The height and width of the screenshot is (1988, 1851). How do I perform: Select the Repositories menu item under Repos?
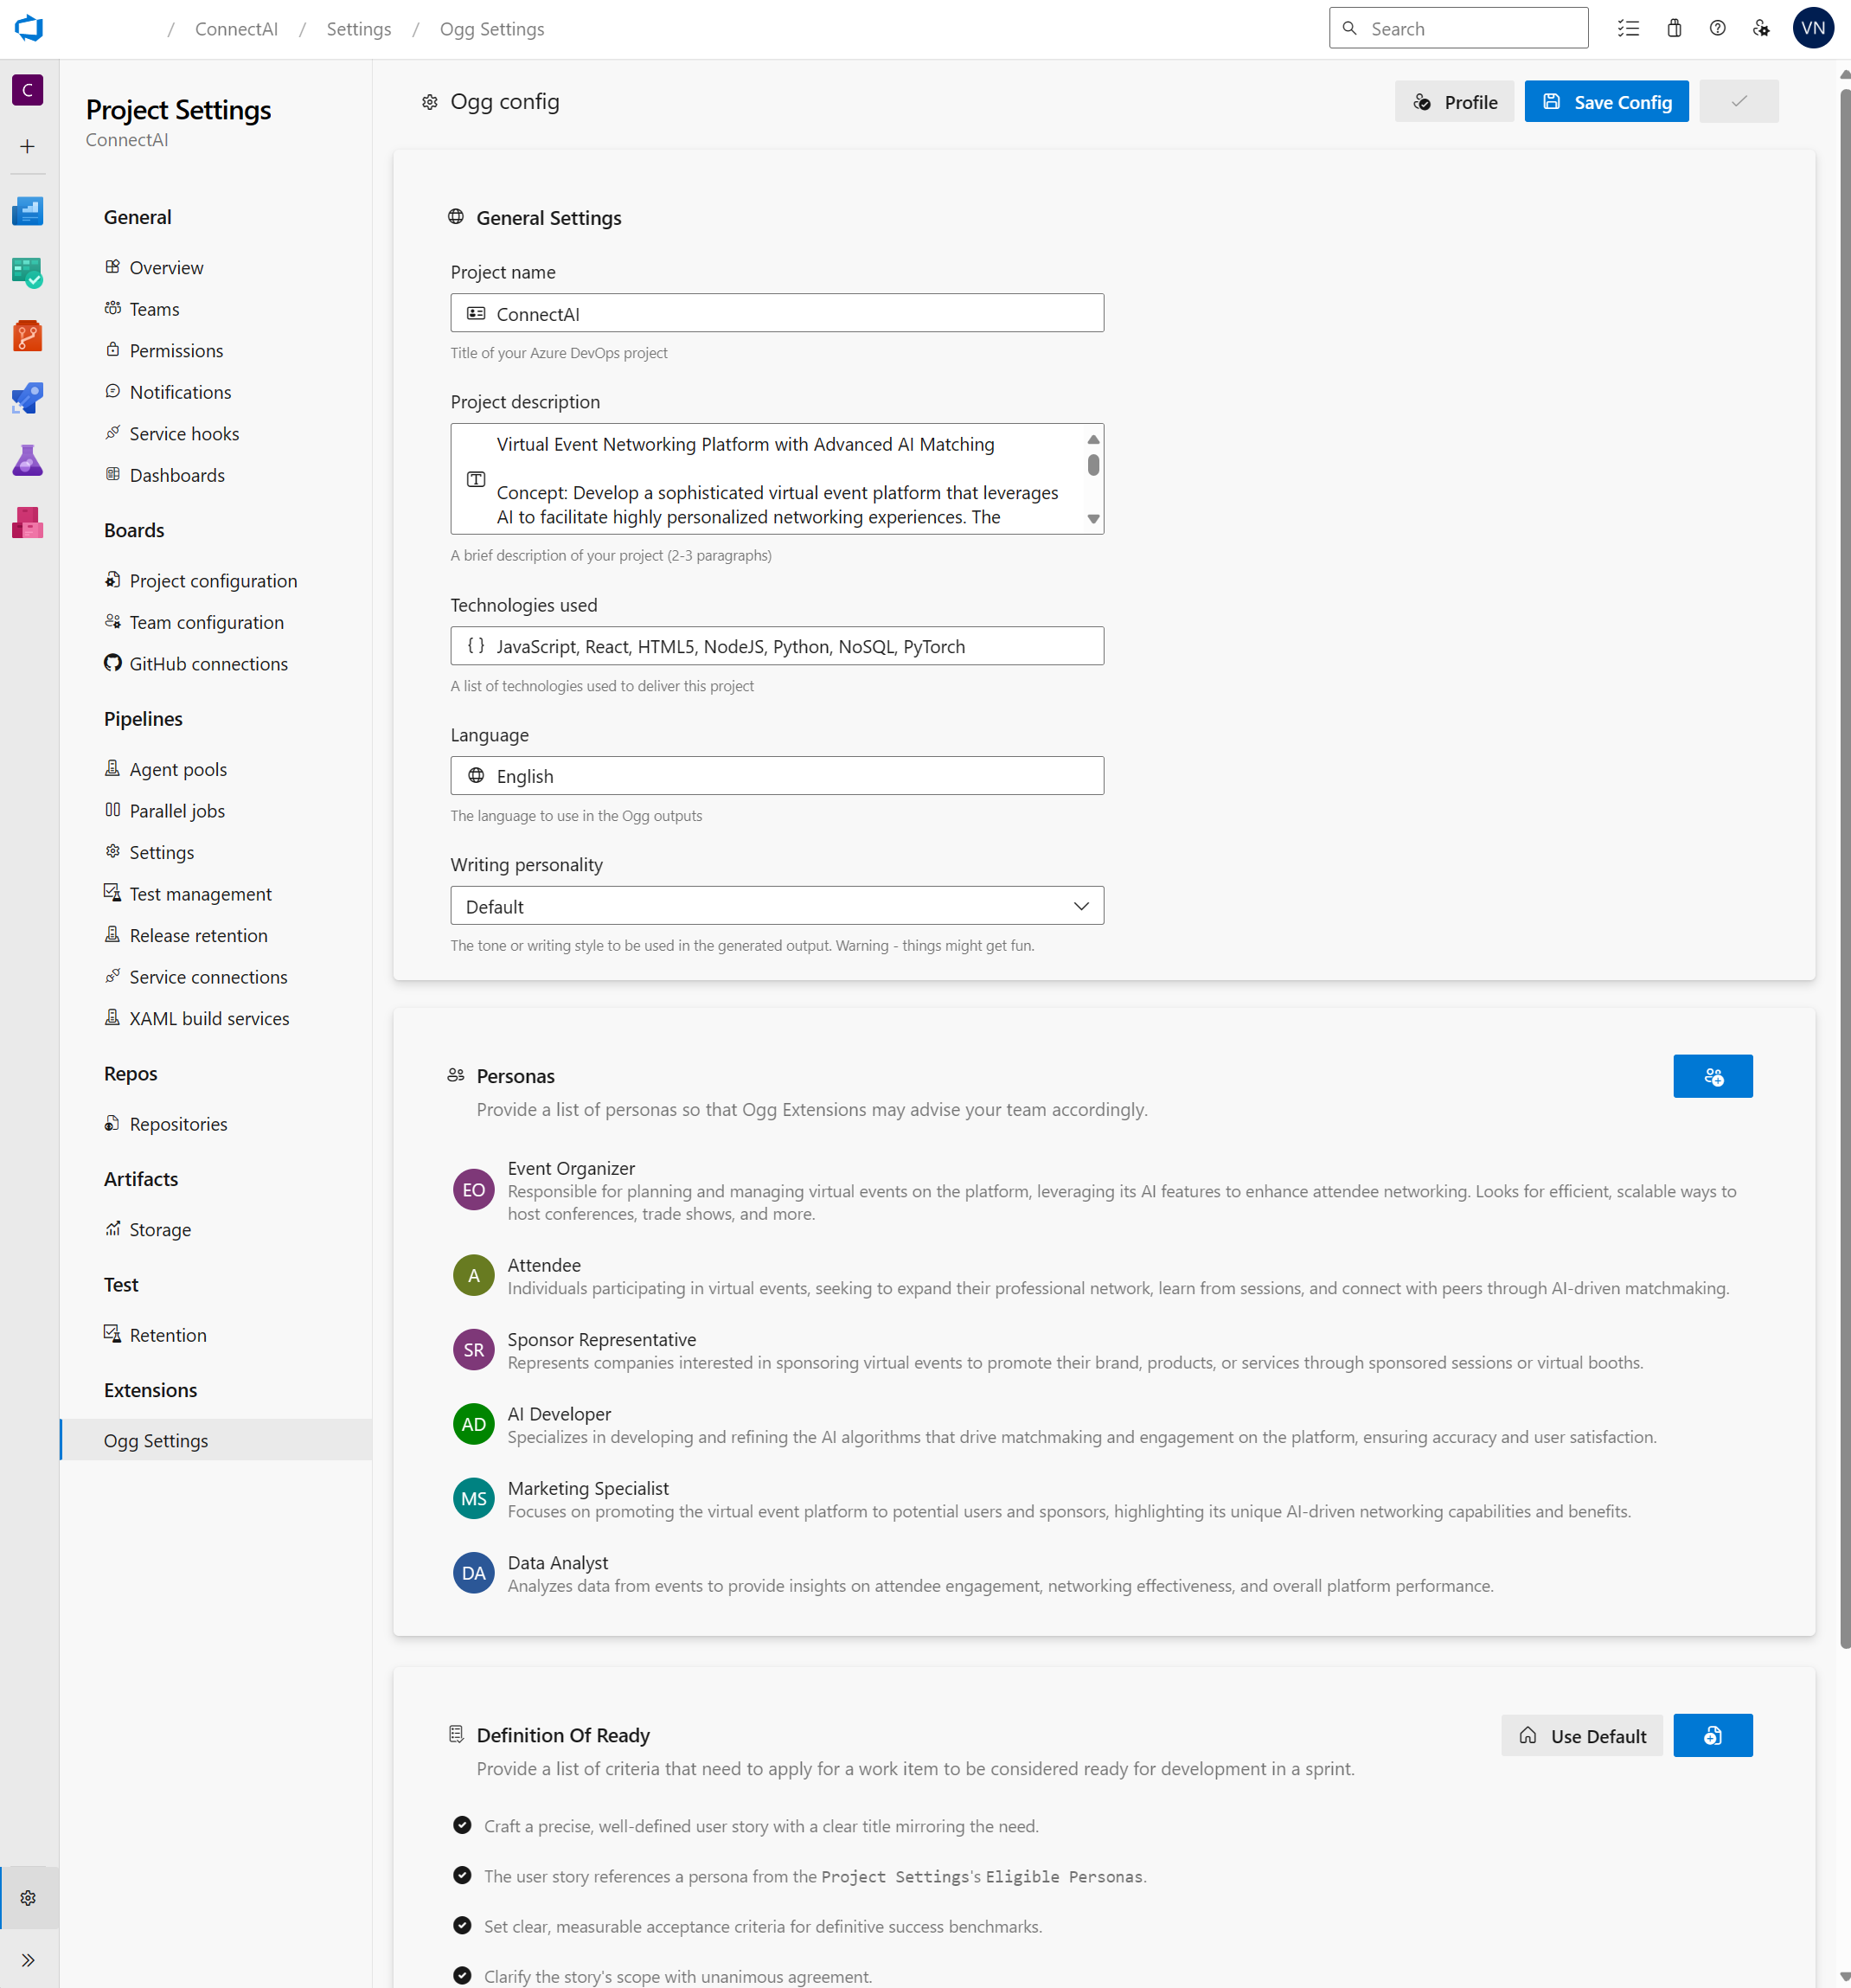pos(179,1122)
